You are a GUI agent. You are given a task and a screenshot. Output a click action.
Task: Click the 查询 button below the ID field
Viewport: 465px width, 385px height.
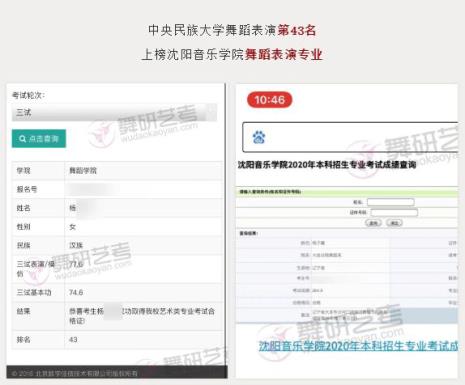373,223
